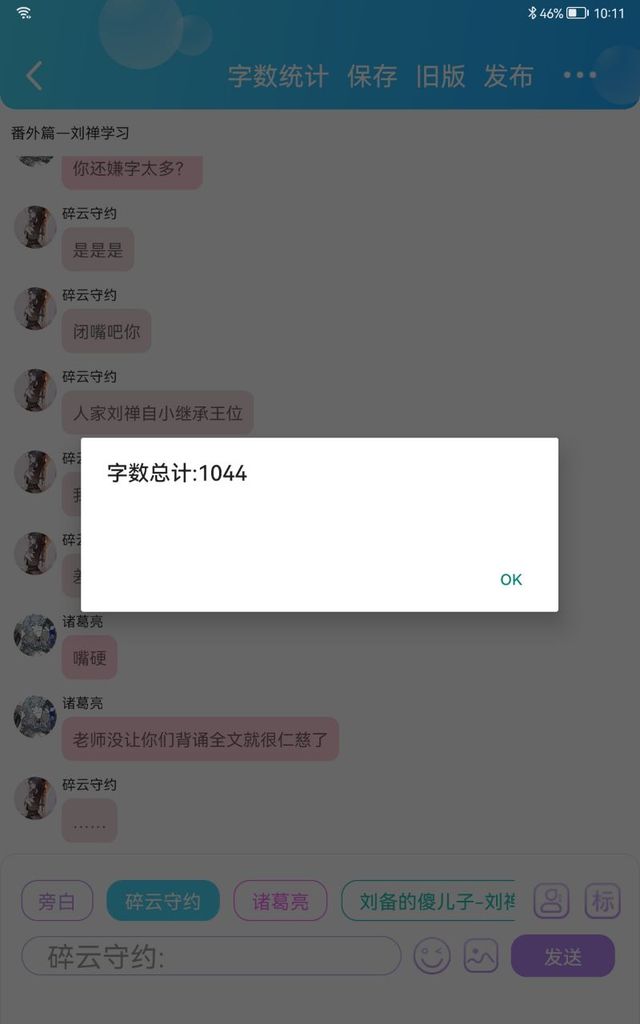
Task: Tap the back arrow in the header
Action: [34, 76]
